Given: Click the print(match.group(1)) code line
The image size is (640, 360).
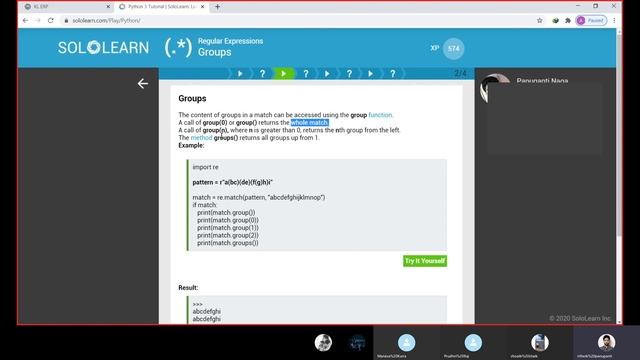Looking at the screenshot, I should [x=228, y=228].
